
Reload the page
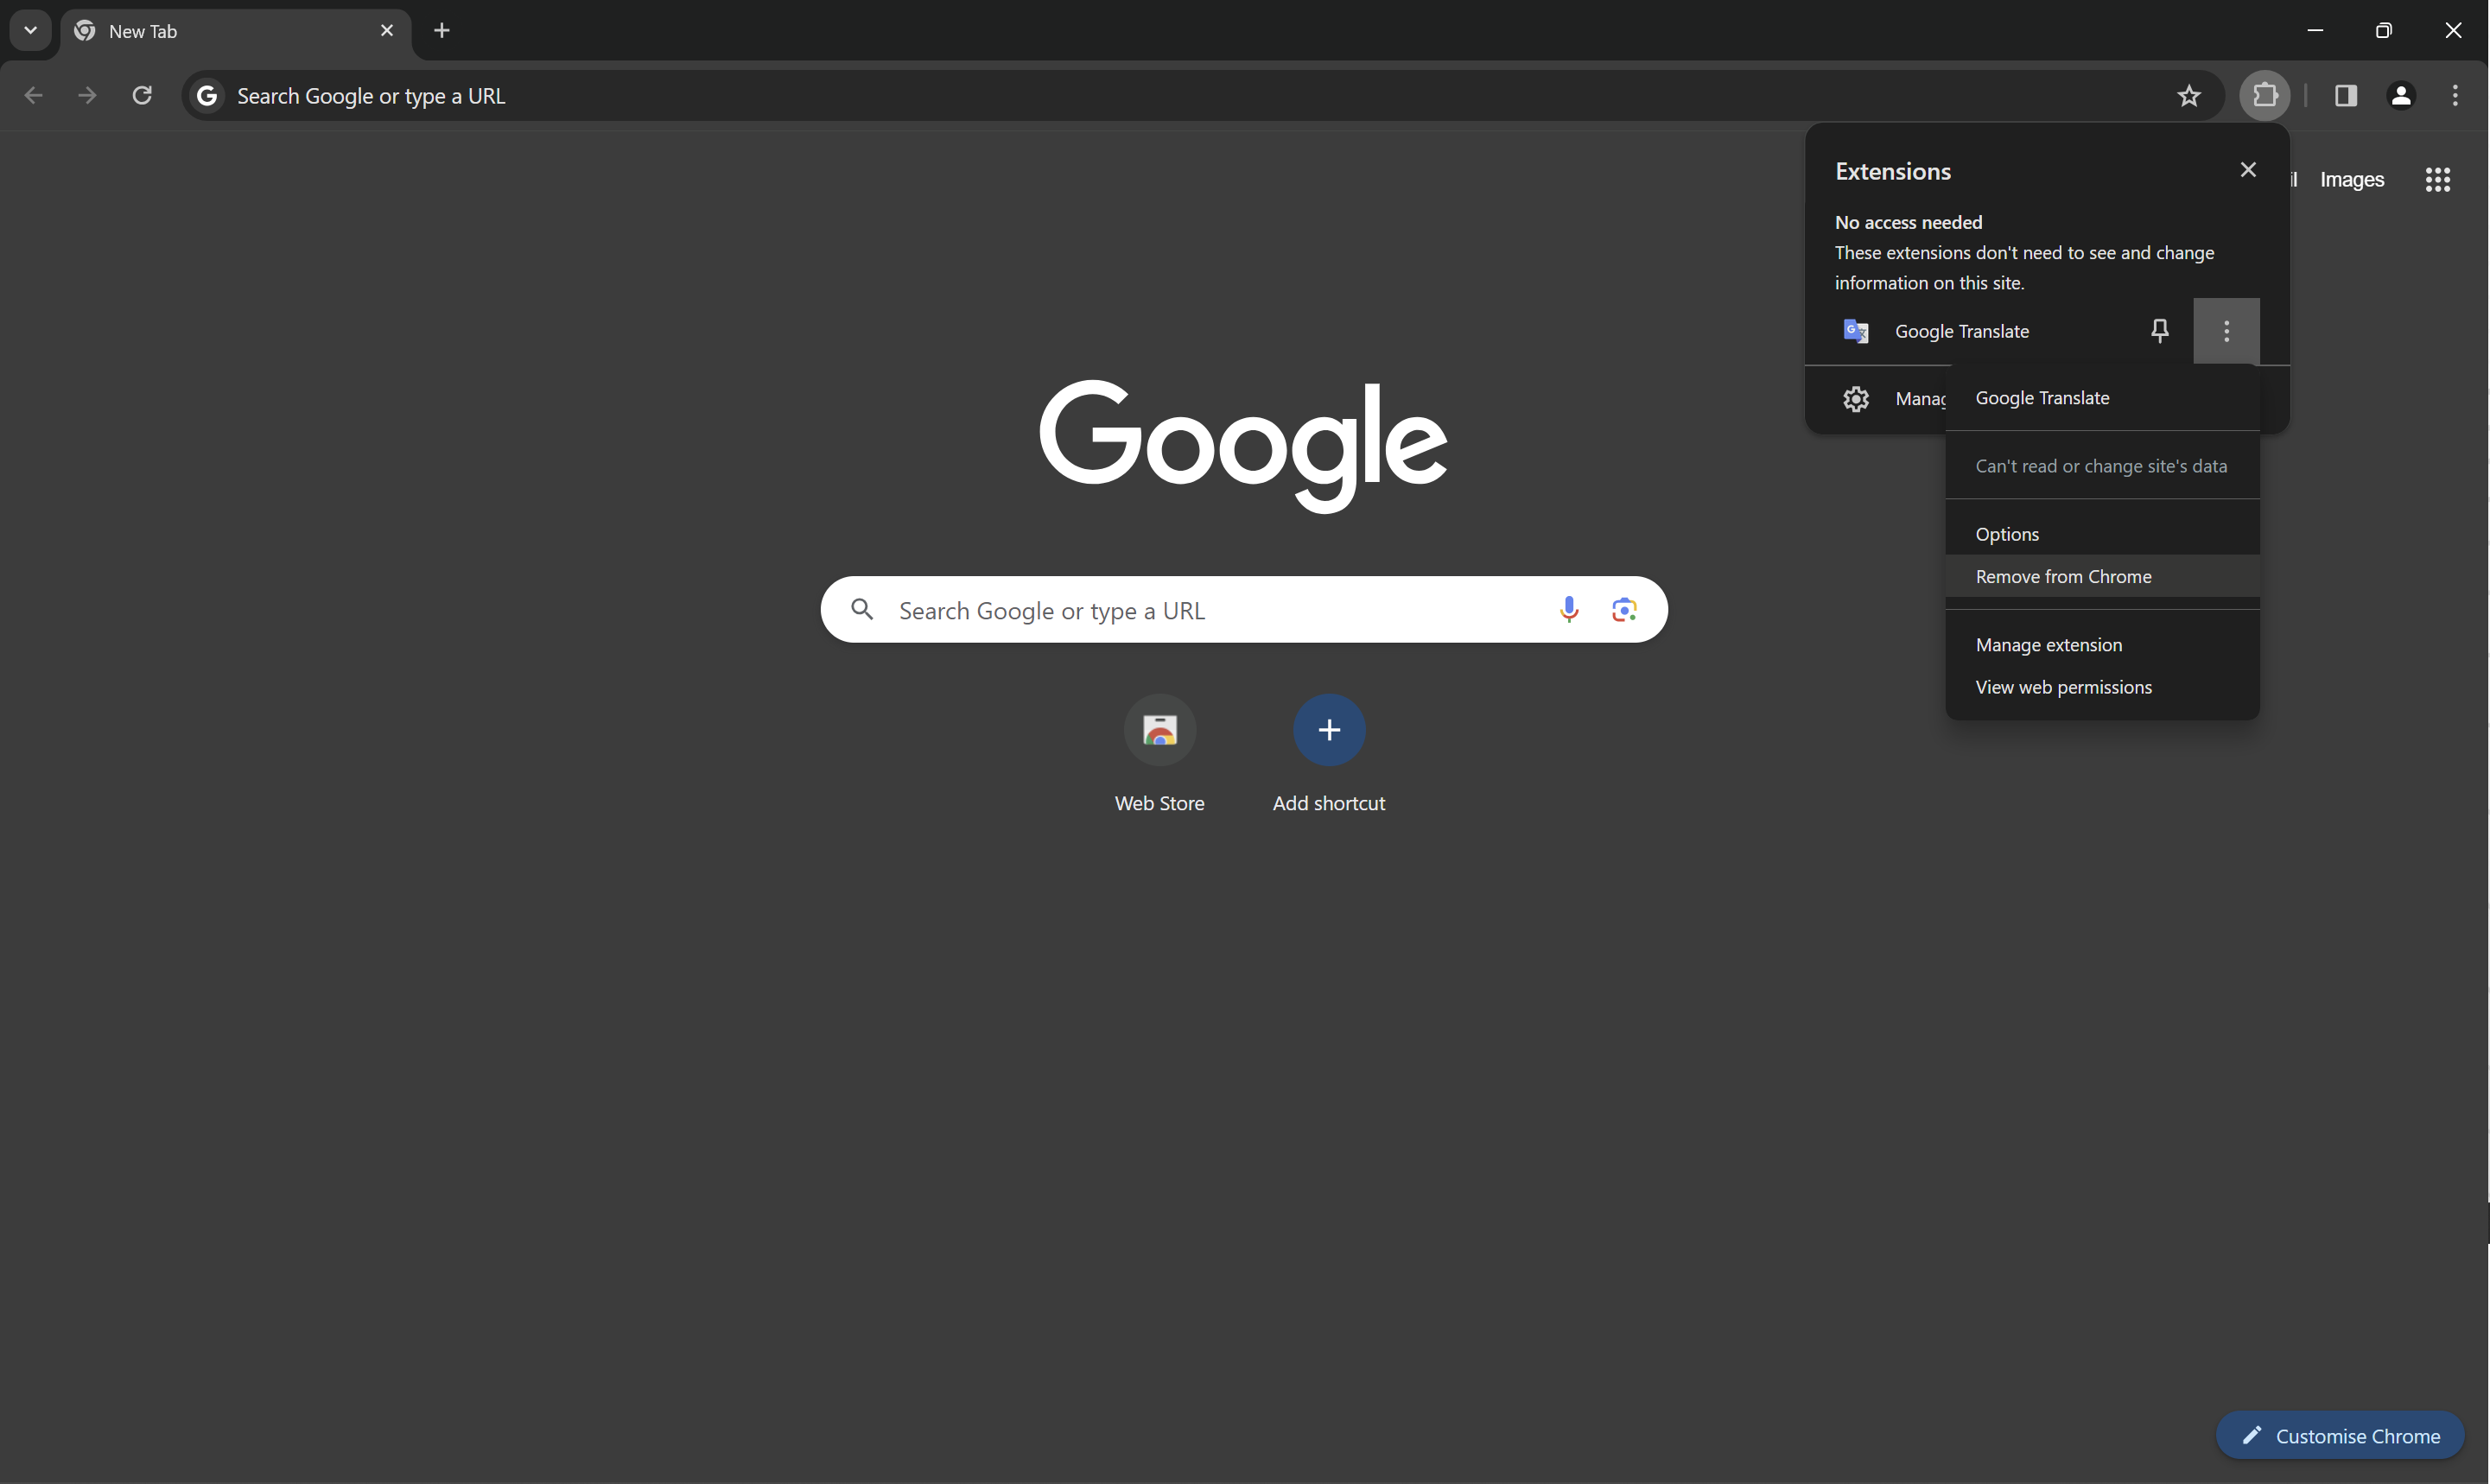pos(142,96)
